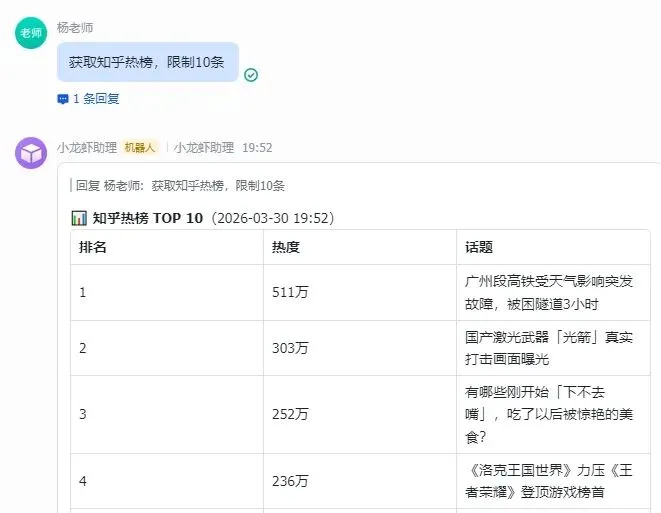The image size is (661, 513).
Task: Click the blue chat bubble reply icon
Action: (x=63, y=99)
